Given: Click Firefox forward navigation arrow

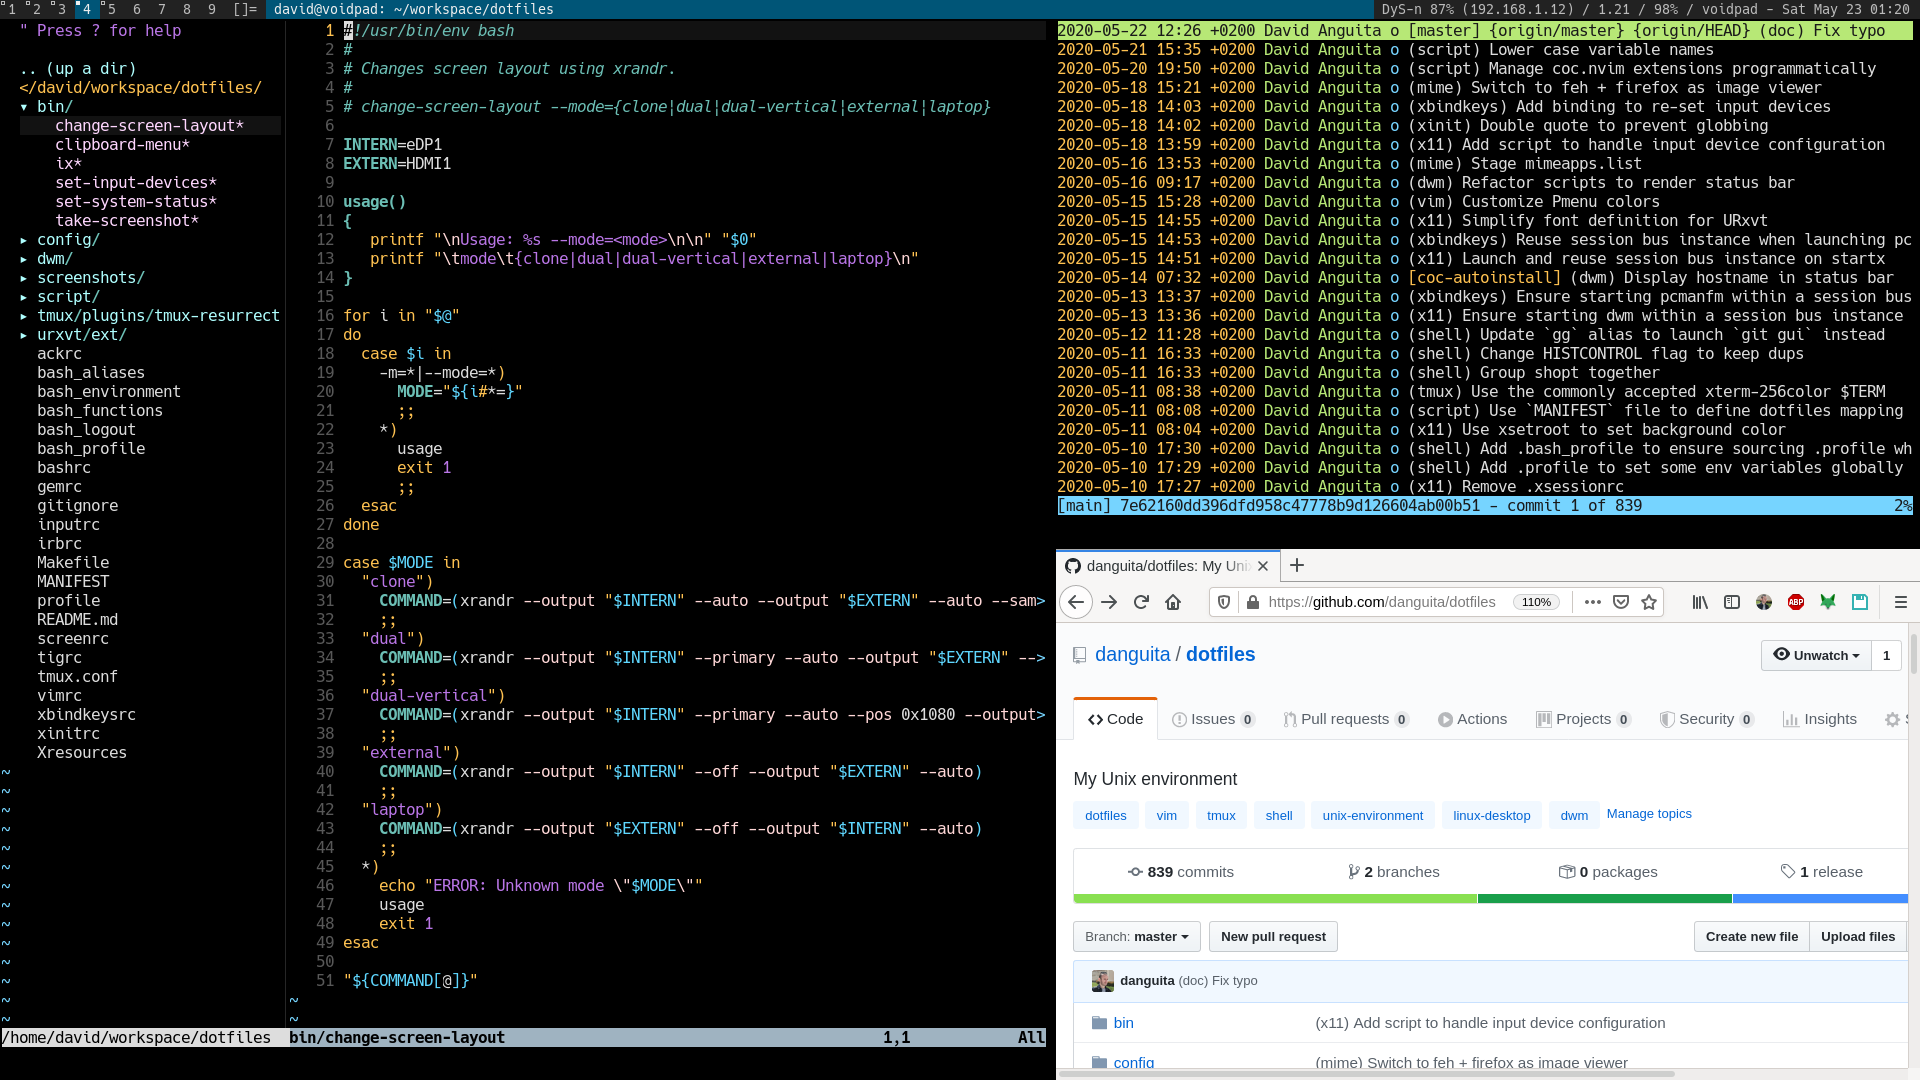Looking at the screenshot, I should tap(1109, 602).
